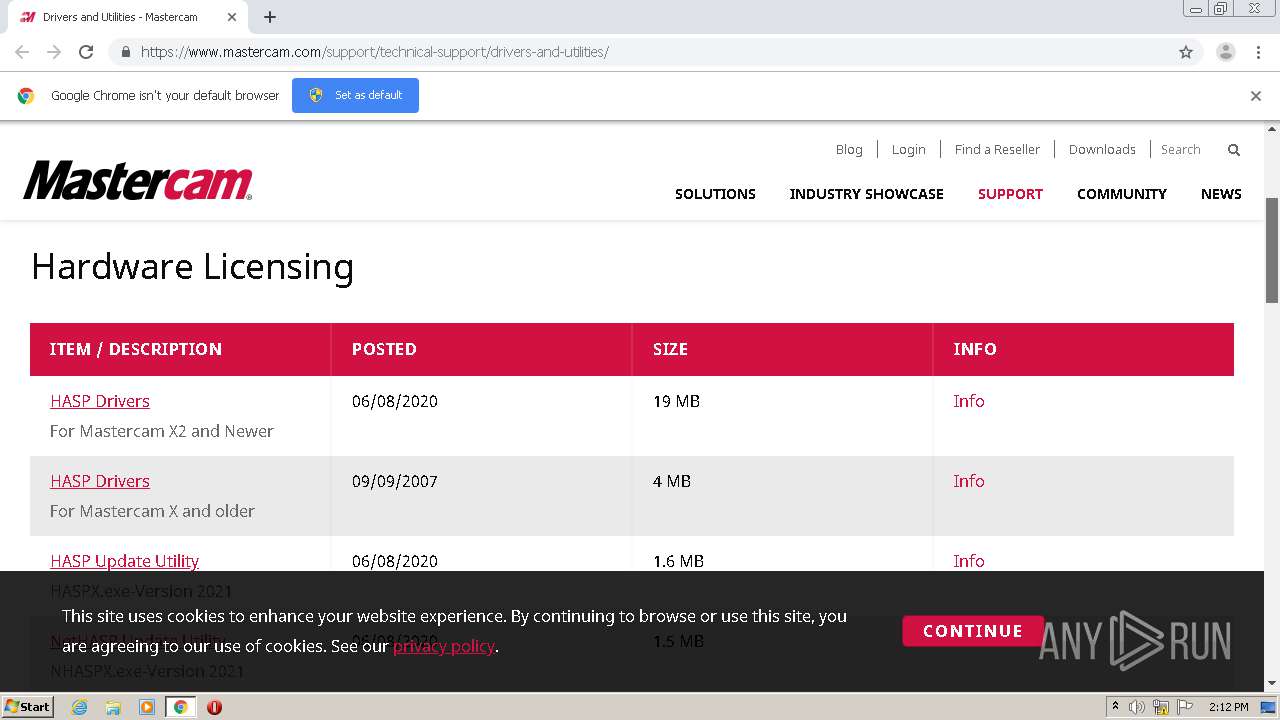Click the 09/09/2007 posted date
The width and height of the screenshot is (1280, 720).
[x=395, y=481]
